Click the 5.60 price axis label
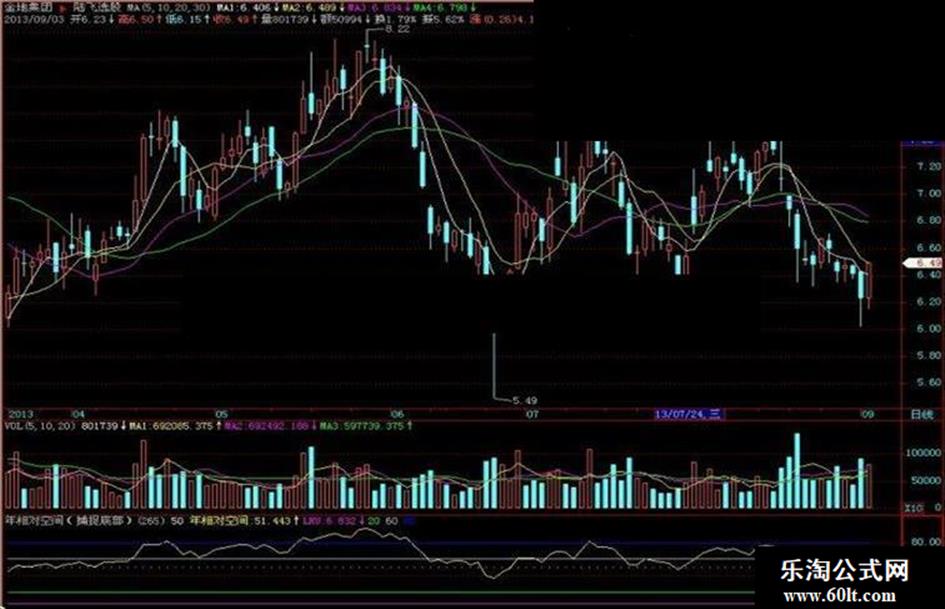This screenshot has width=945, height=609. coord(928,382)
